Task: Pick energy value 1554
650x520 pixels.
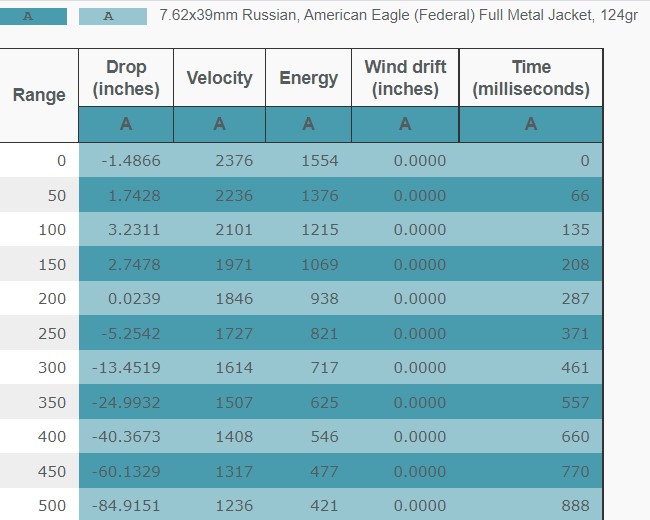Action: 320,161
